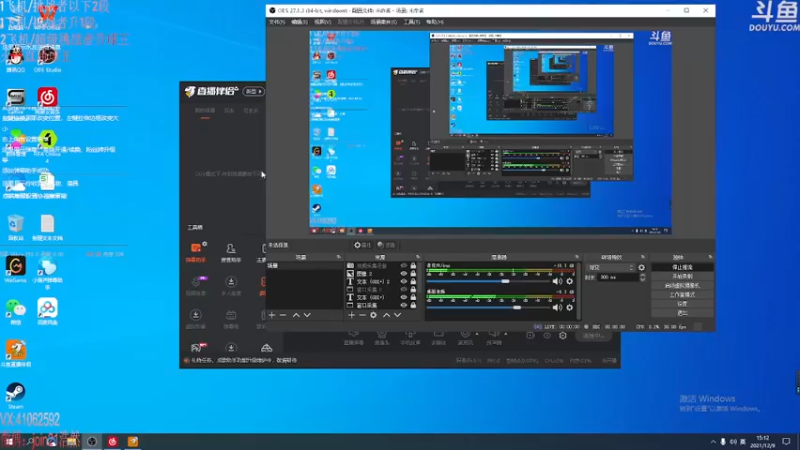Click 属性 button above the docks

(363, 245)
